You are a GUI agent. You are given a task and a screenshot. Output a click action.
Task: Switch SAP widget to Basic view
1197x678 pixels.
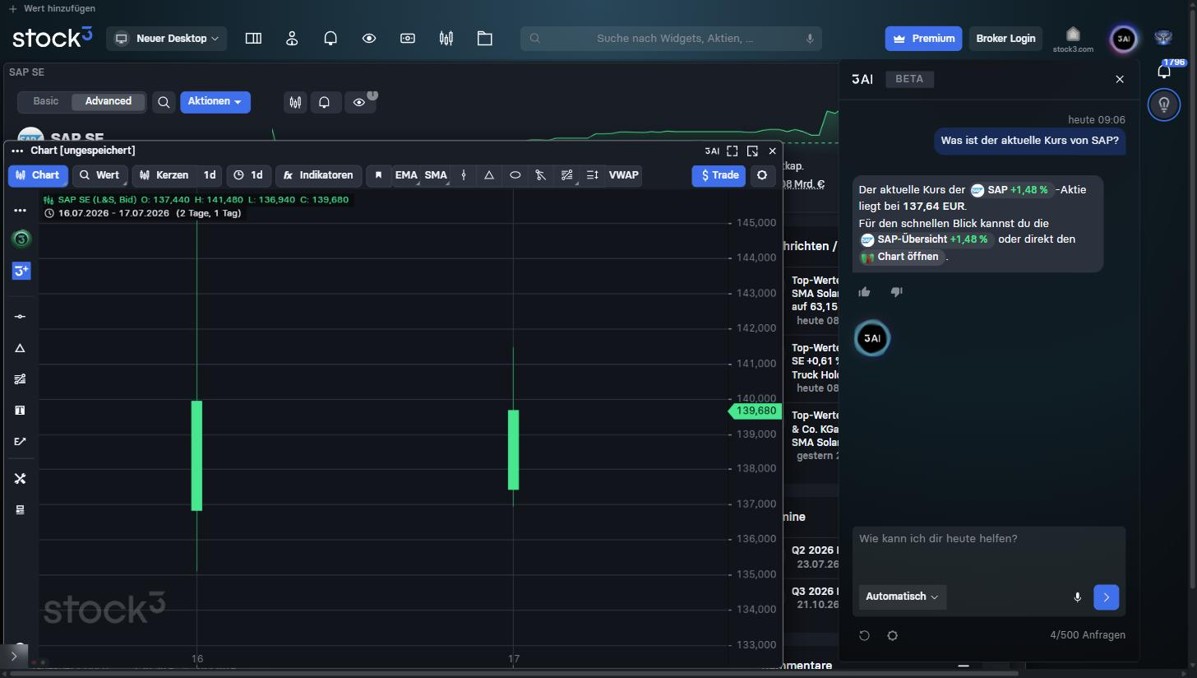tap(45, 102)
